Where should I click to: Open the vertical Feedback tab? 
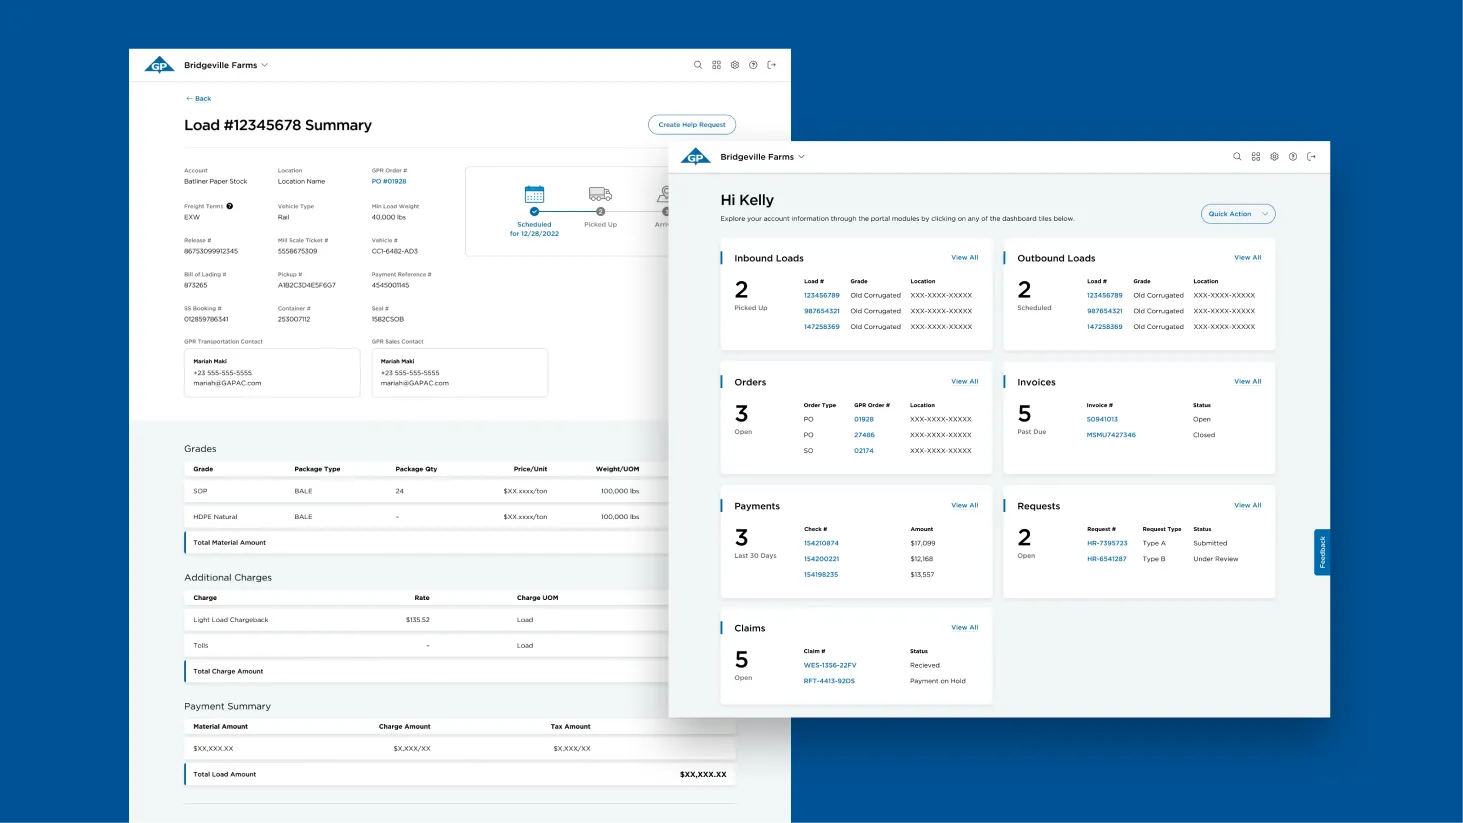click(x=1322, y=552)
